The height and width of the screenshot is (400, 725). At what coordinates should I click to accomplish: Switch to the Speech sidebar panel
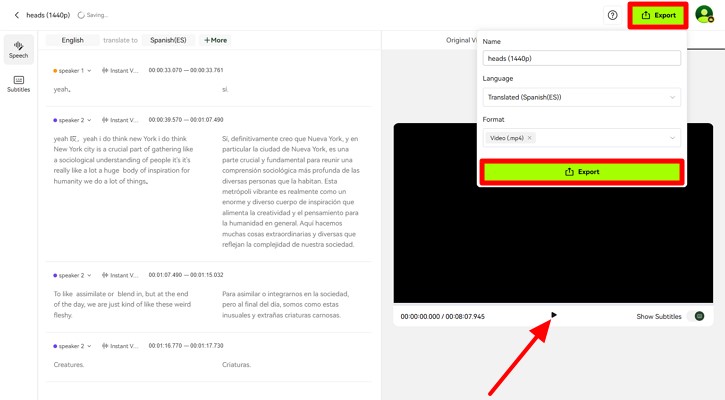(x=18, y=49)
